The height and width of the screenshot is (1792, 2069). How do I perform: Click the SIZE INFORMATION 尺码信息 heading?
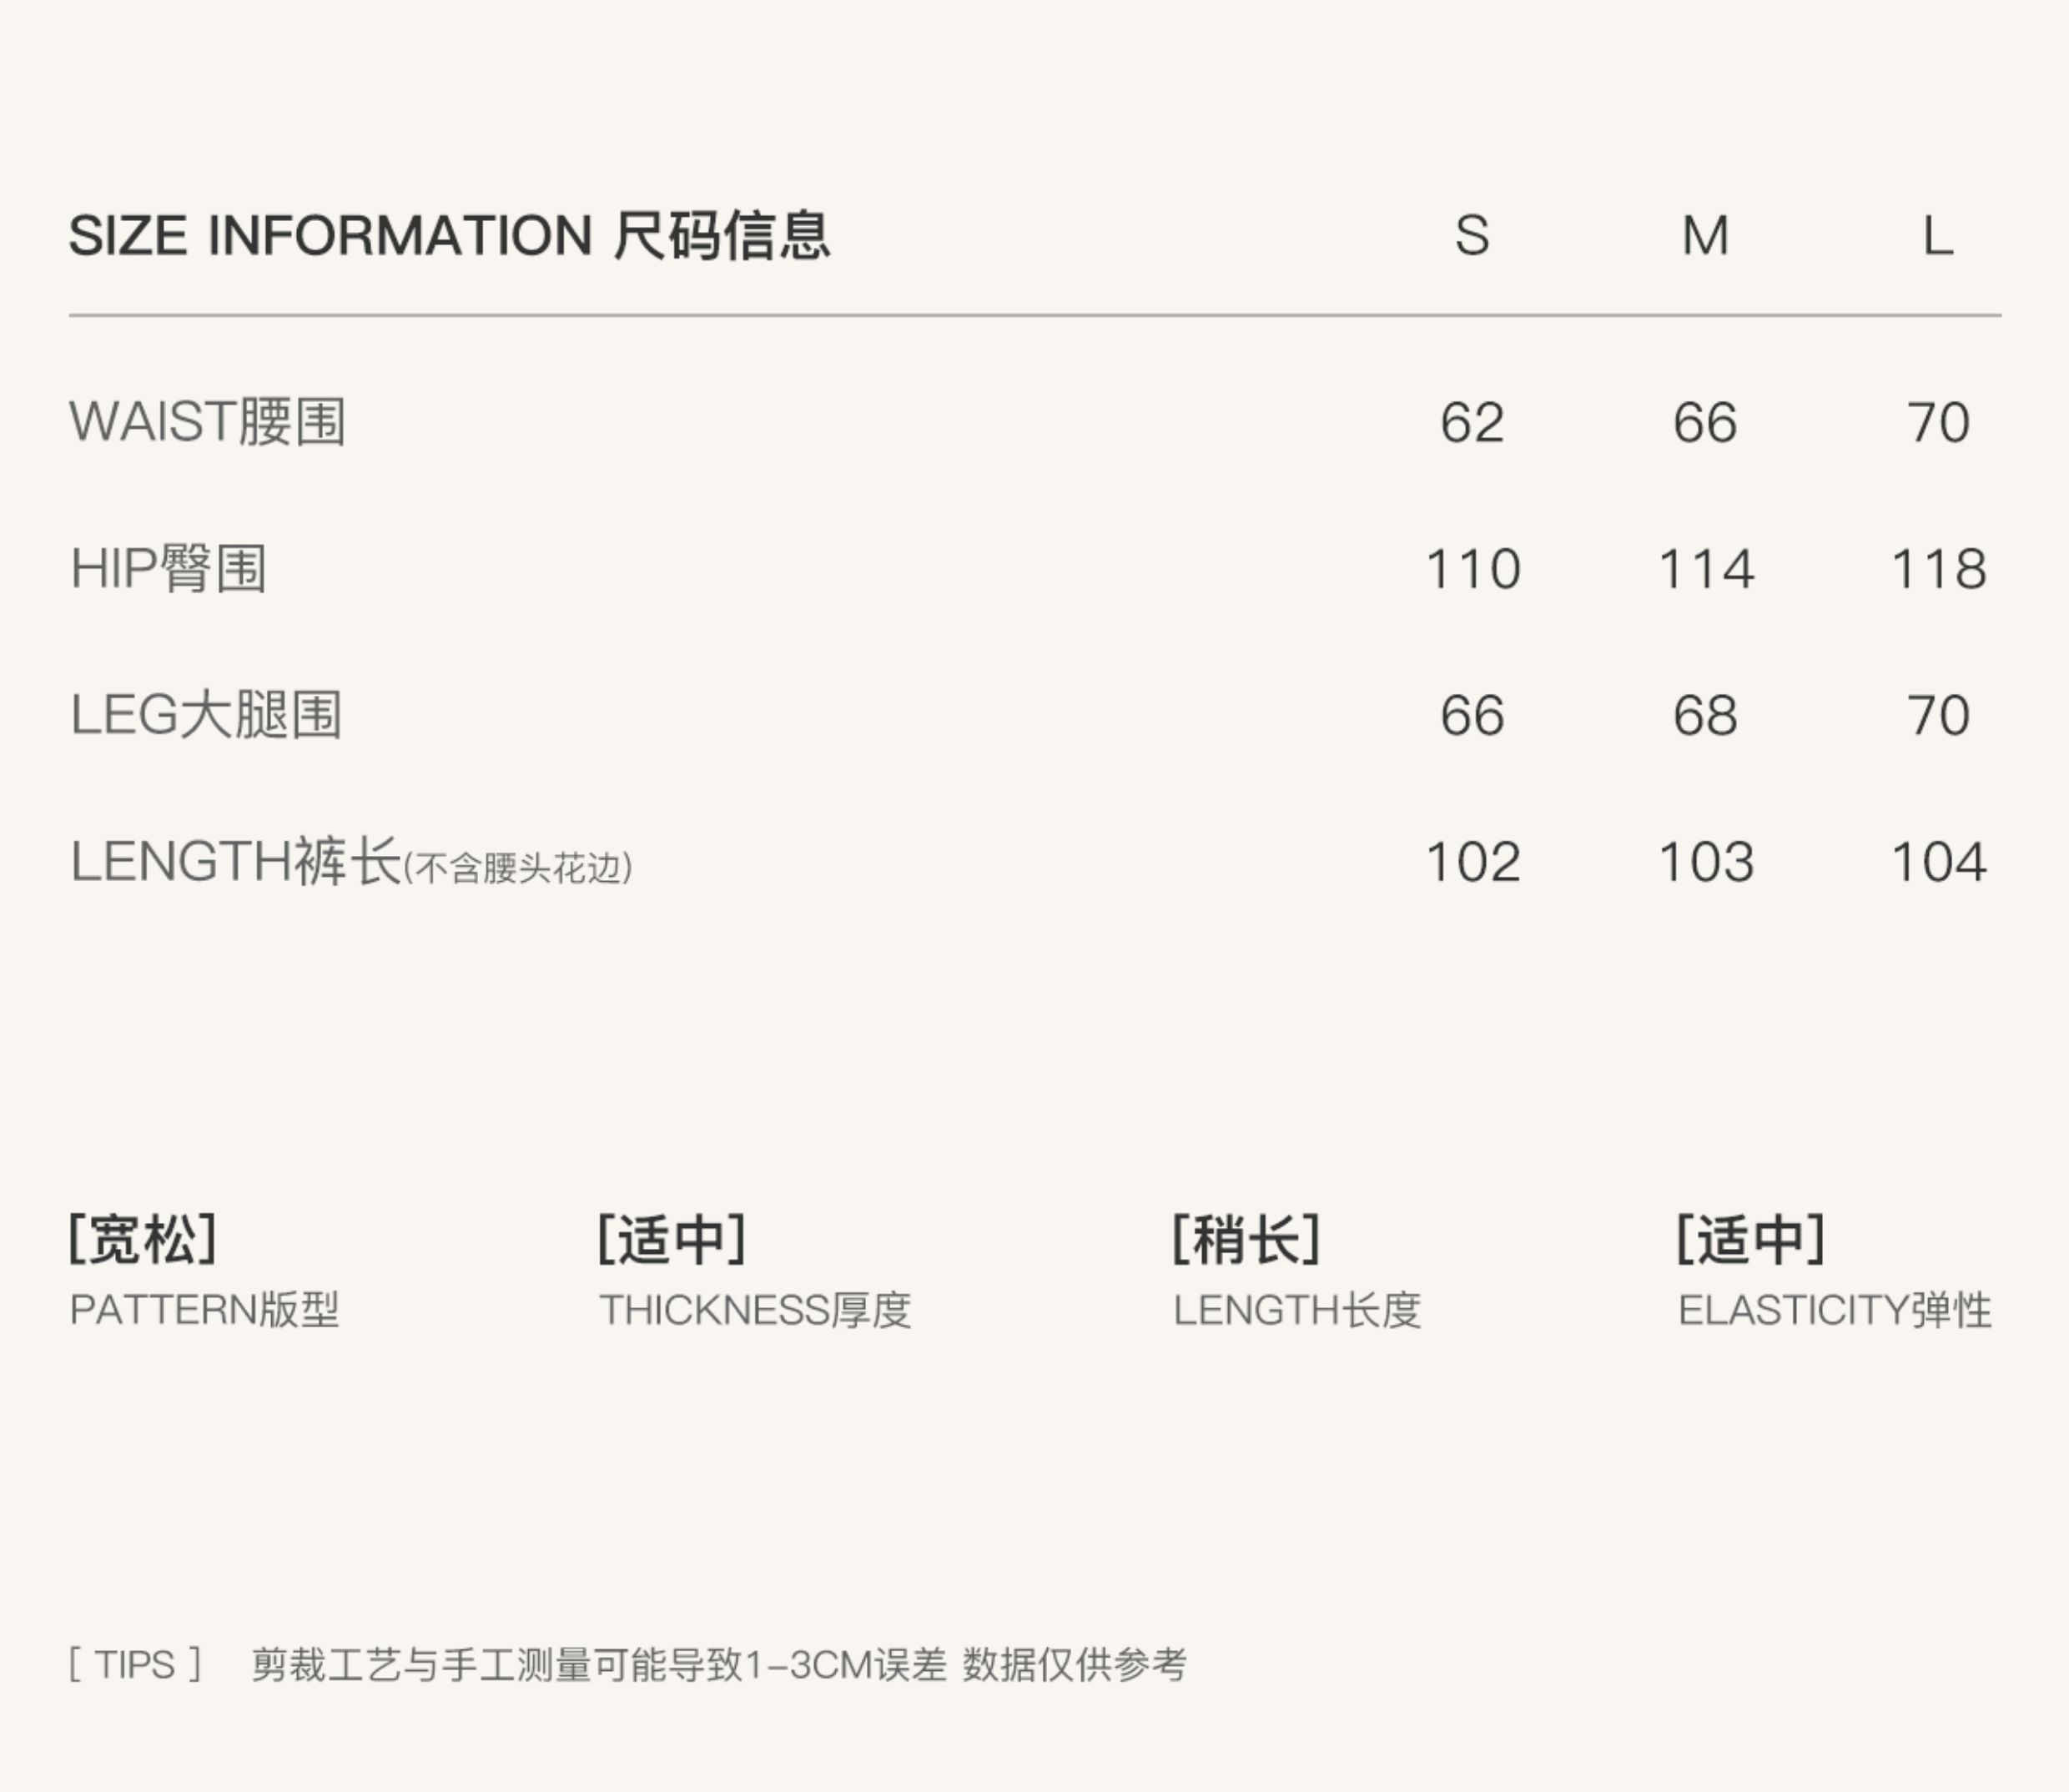tap(449, 236)
